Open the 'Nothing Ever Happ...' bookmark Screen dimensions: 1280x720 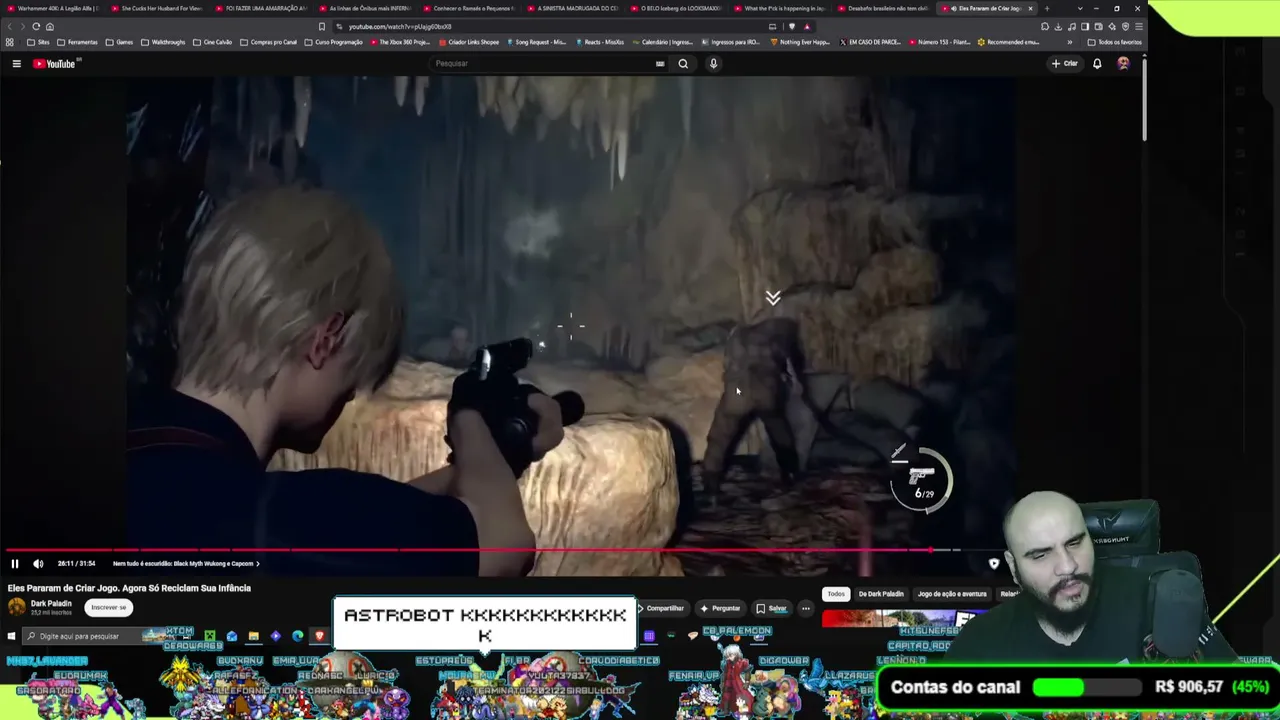tap(801, 42)
